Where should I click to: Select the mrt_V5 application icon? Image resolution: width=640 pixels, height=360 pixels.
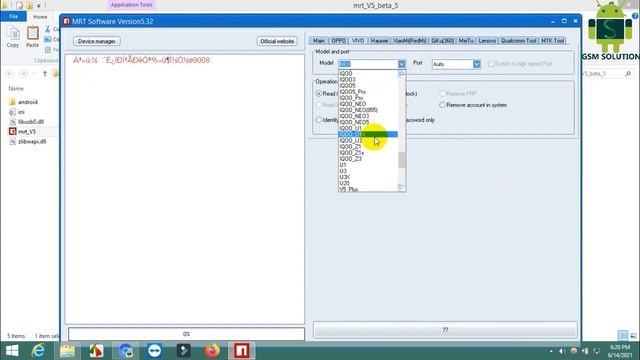click(x=12, y=131)
